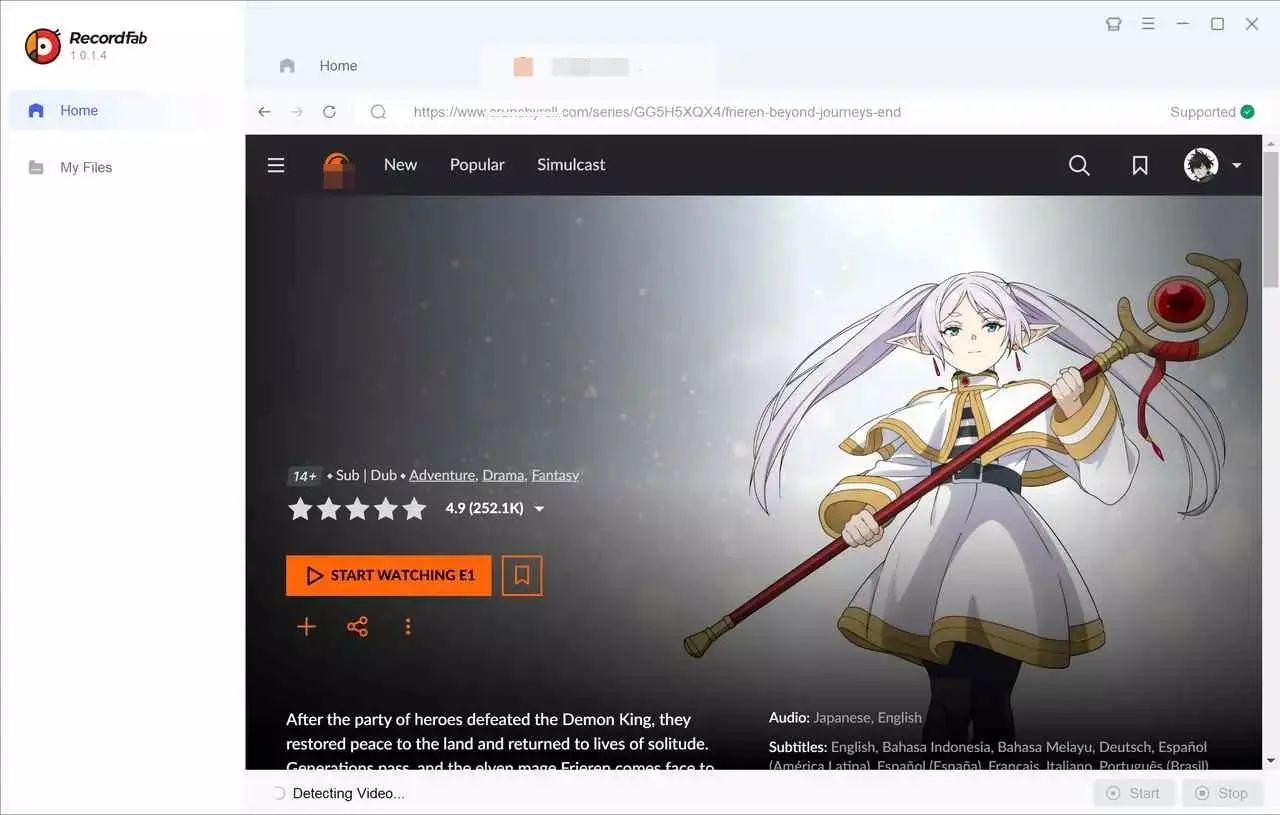Screen dimensions: 1280x815
Task: Click the Audio: Japanese, English text
Action: coord(845,717)
